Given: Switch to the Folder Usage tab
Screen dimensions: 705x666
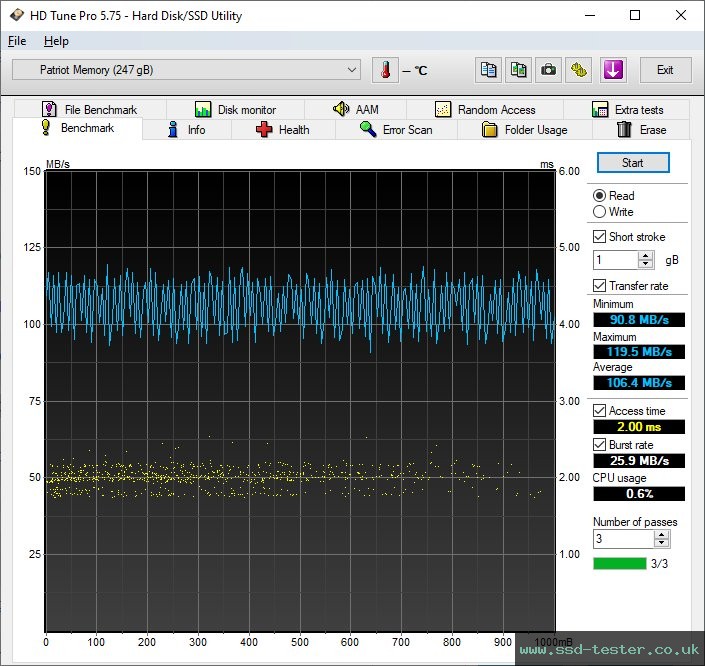Looking at the screenshot, I should [x=525, y=130].
